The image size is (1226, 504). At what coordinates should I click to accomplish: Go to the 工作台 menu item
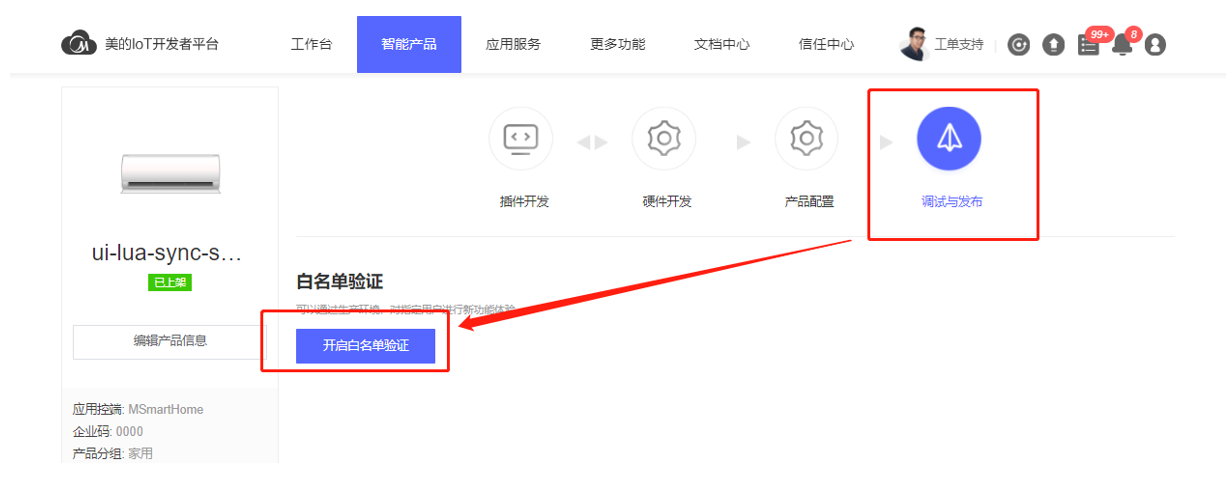pyautogui.click(x=311, y=44)
